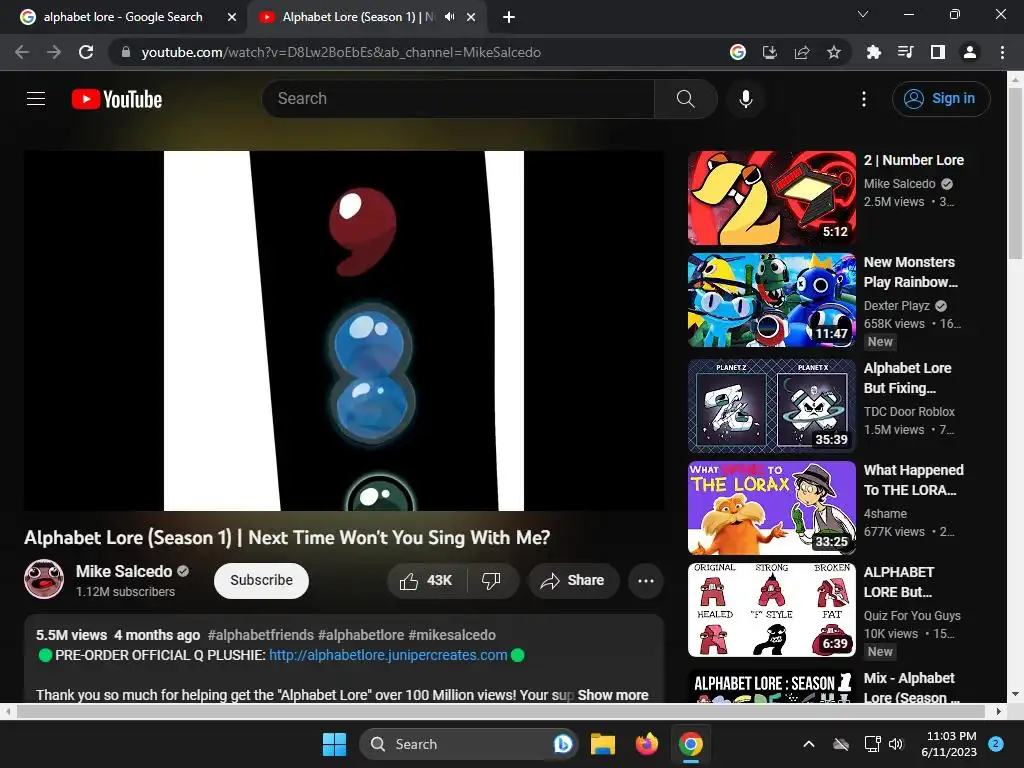1024x768 pixels.
Task: Go back with browser back arrow
Action: point(22,52)
